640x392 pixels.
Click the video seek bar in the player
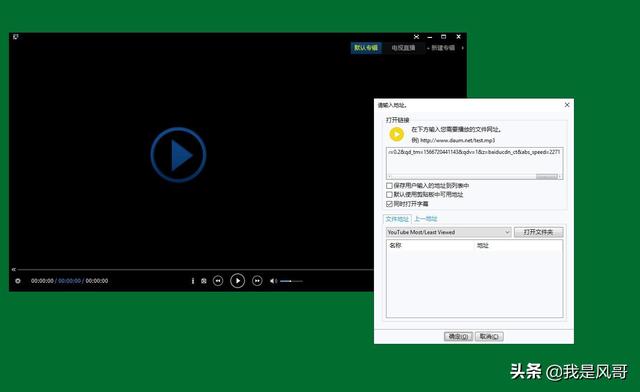[195, 270]
